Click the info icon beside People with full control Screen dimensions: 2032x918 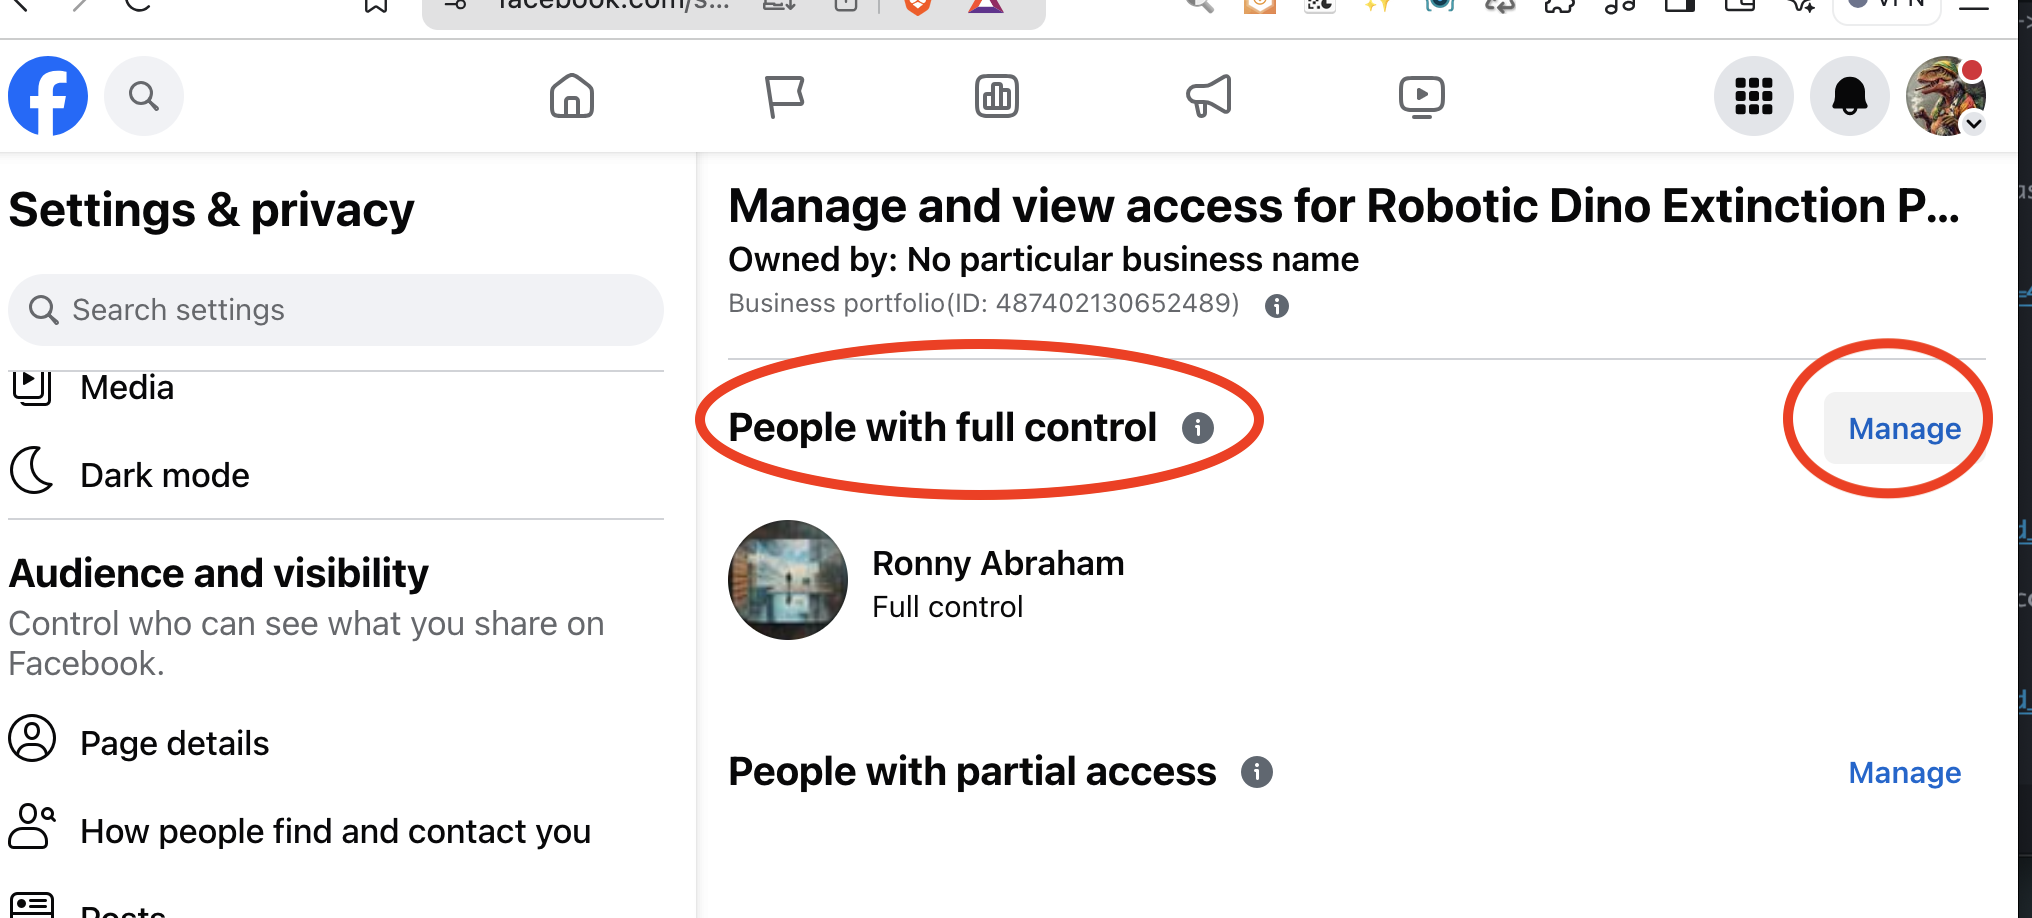[1197, 427]
